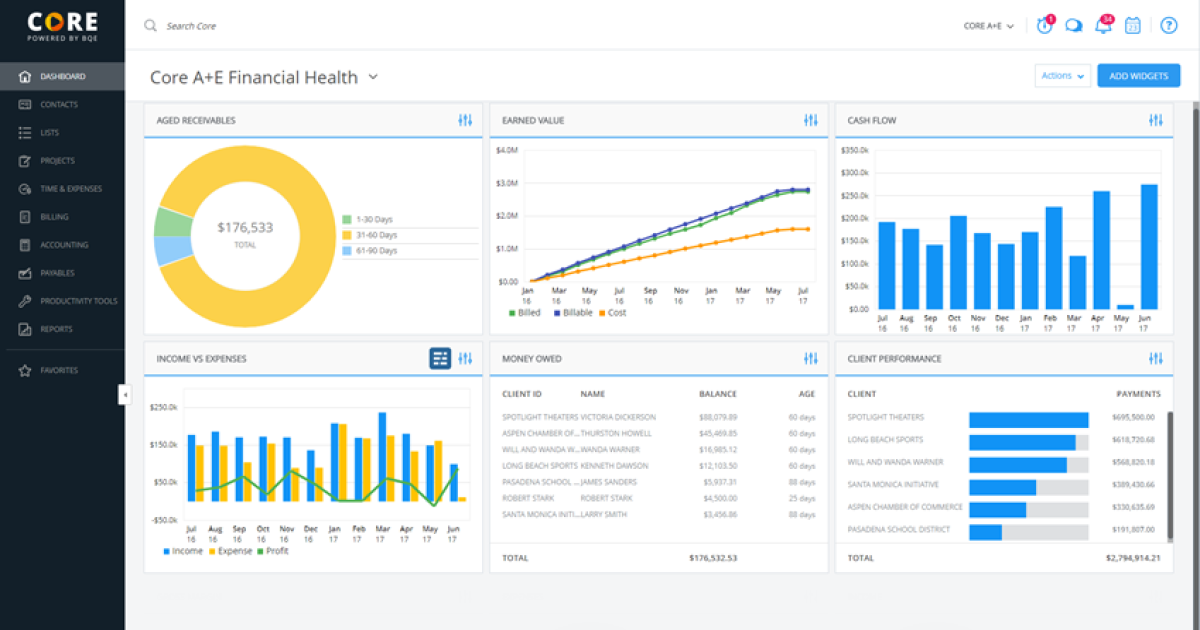Sort Money Owed by Client ID header

tap(522, 394)
